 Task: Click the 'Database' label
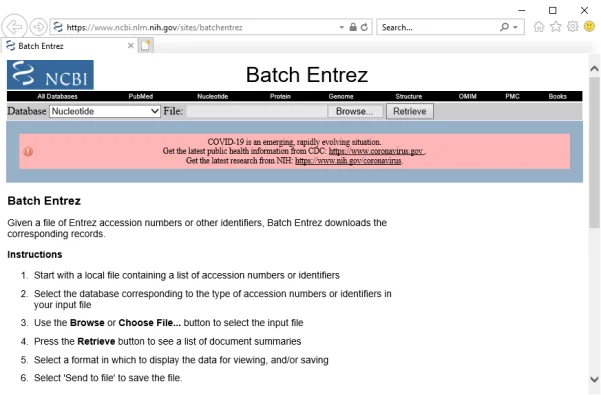27,111
